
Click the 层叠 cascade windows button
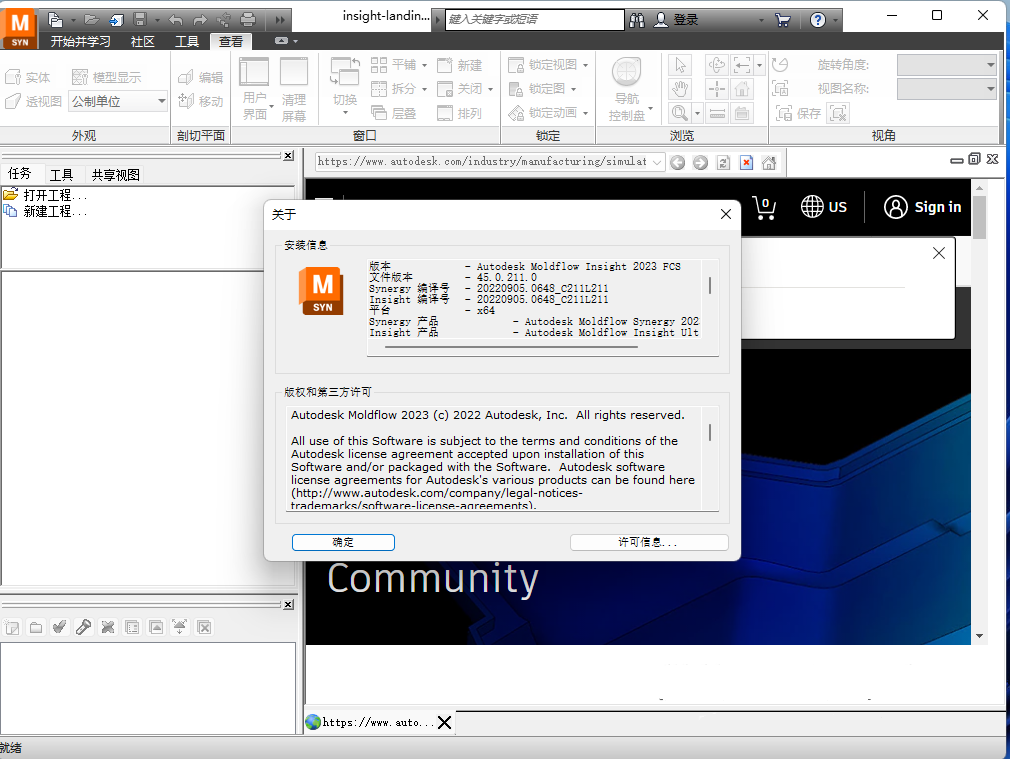click(x=394, y=113)
